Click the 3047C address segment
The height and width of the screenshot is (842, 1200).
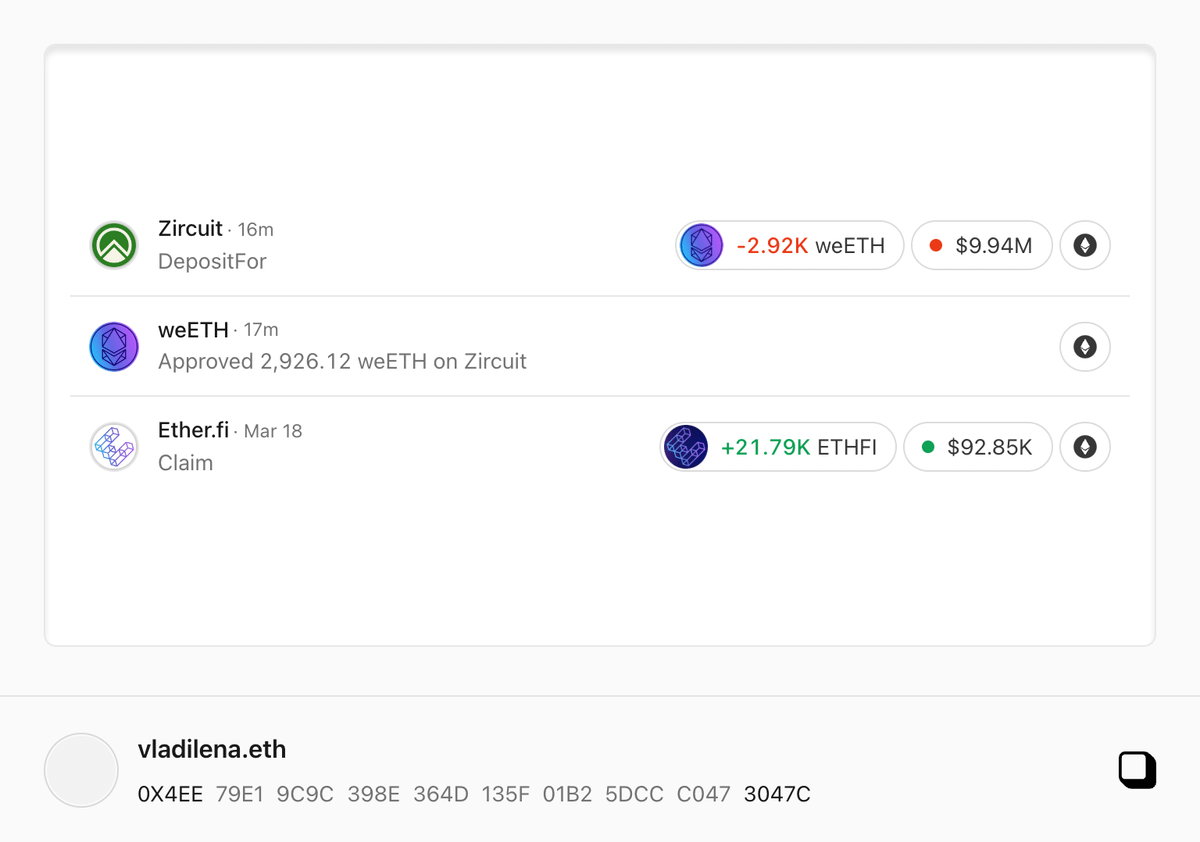(777, 794)
